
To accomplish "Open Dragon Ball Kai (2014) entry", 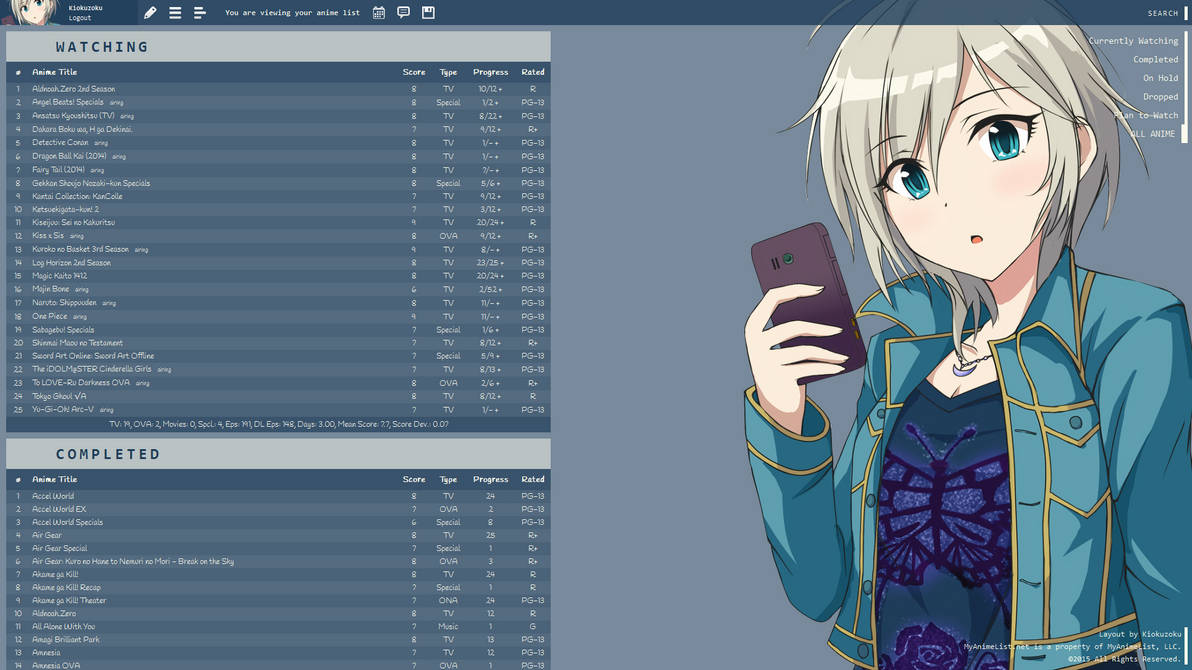I will (x=69, y=156).
